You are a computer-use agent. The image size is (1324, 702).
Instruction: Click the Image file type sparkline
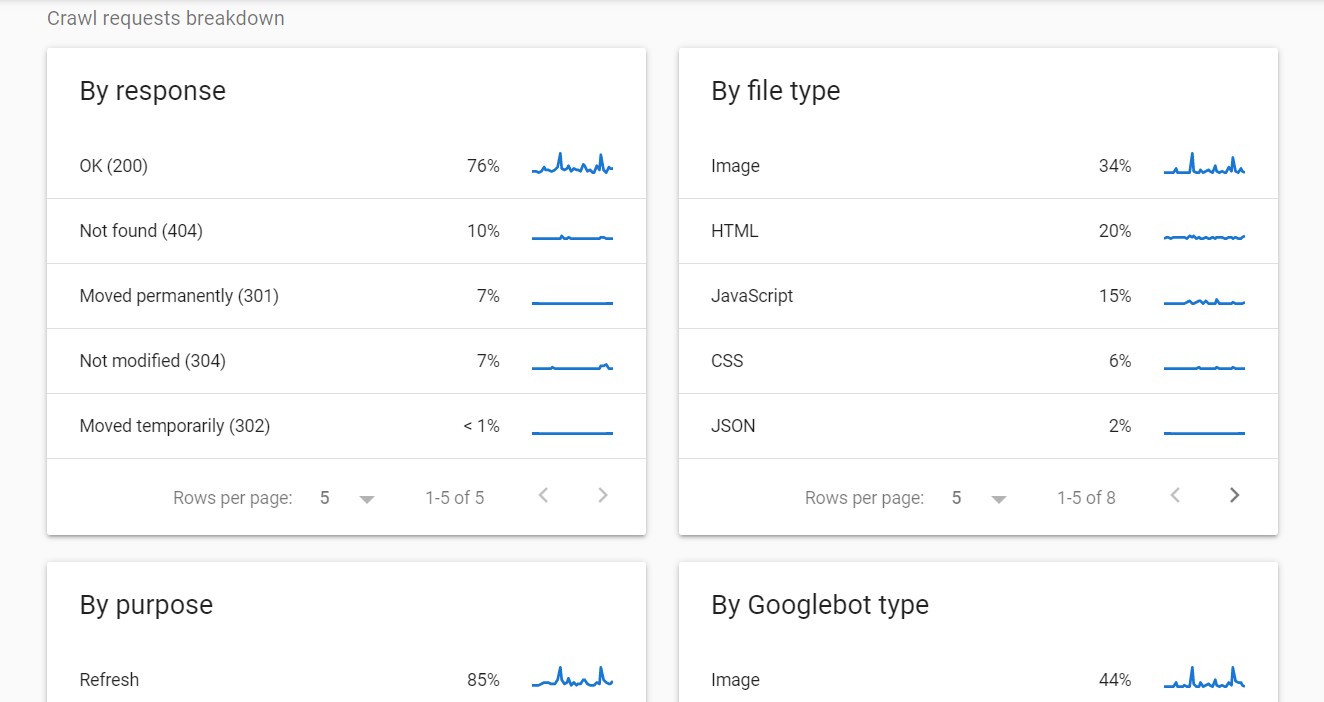click(1204, 163)
